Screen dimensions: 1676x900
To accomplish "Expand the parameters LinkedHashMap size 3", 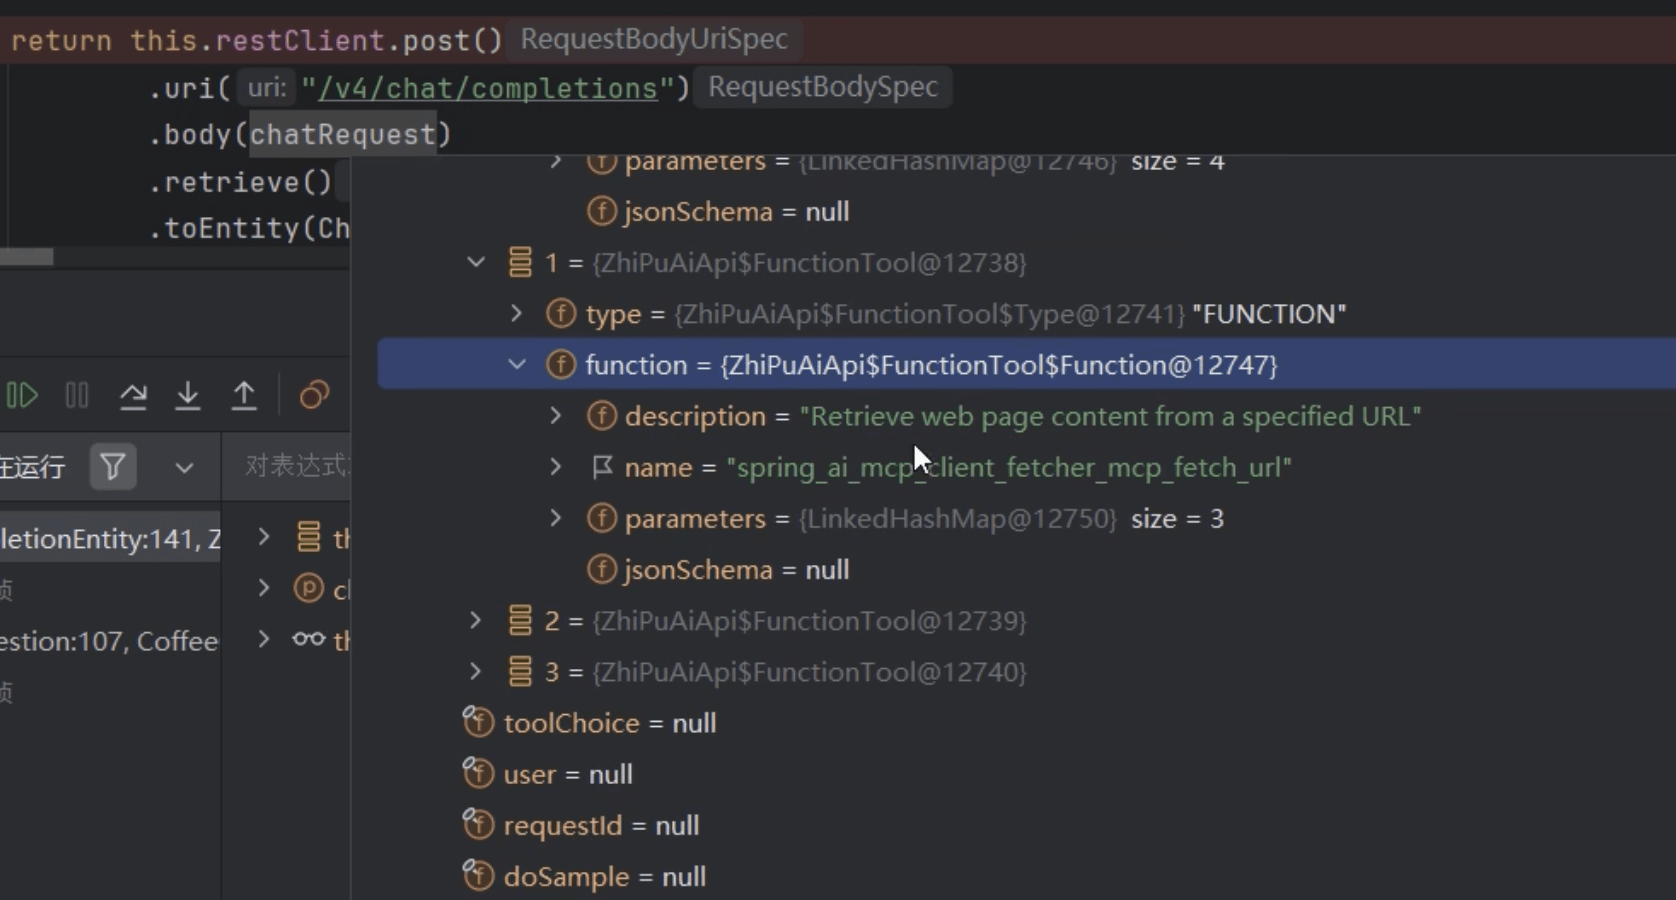I will [x=556, y=518].
